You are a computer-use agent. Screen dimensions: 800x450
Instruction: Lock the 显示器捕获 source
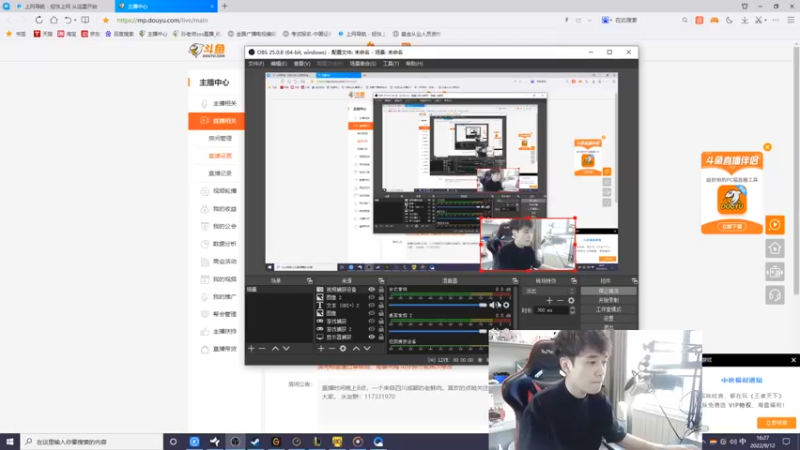tap(381, 337)
